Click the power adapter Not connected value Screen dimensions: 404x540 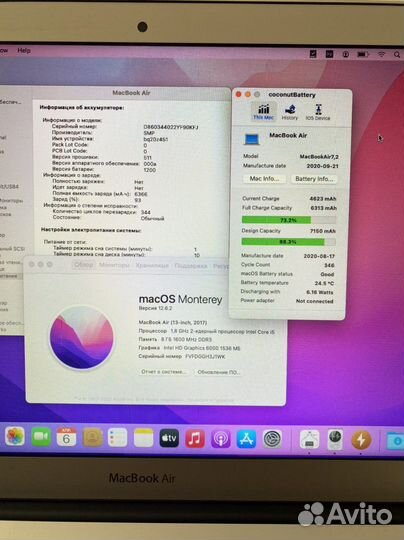[x=314, y=301]
